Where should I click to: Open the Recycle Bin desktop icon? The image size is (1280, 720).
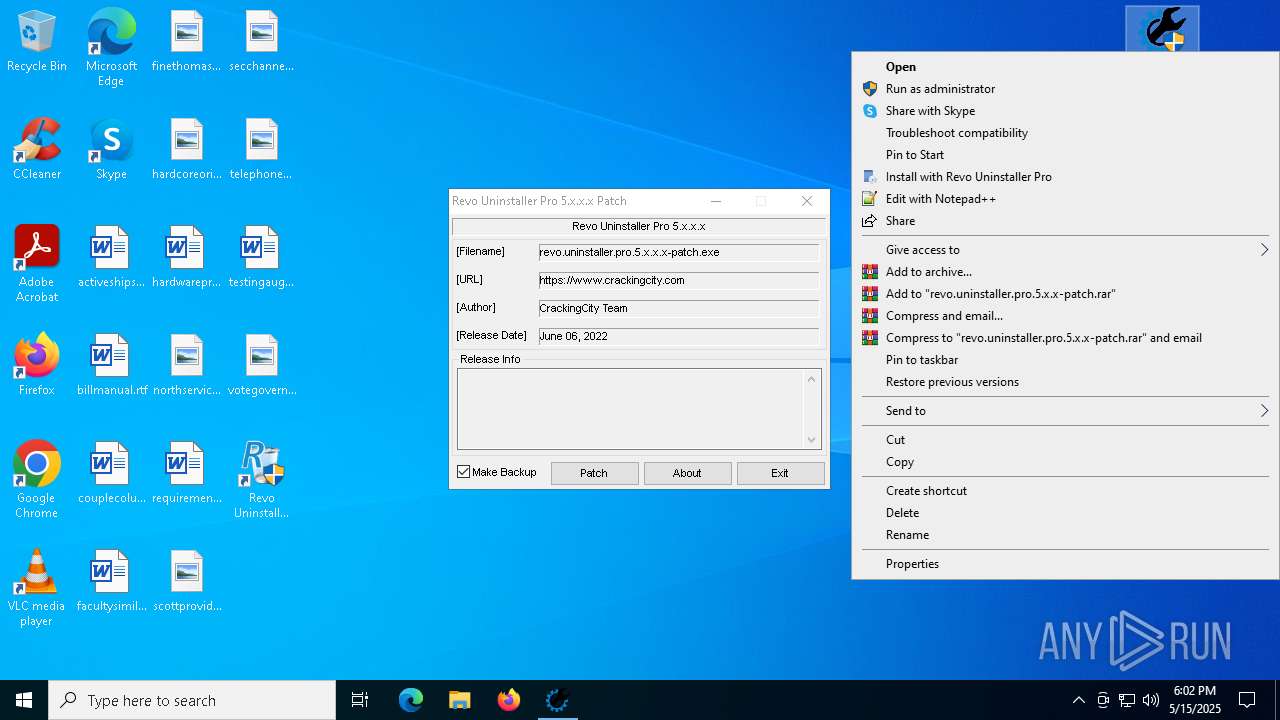(x=37, y=42)
